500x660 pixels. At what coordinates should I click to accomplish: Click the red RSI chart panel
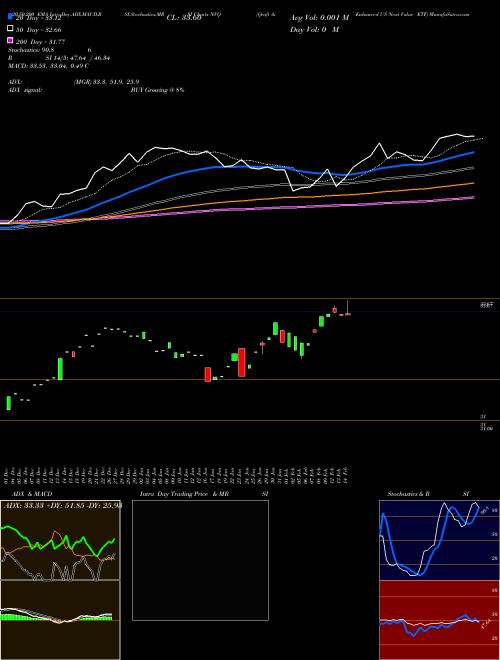(439, 620)
